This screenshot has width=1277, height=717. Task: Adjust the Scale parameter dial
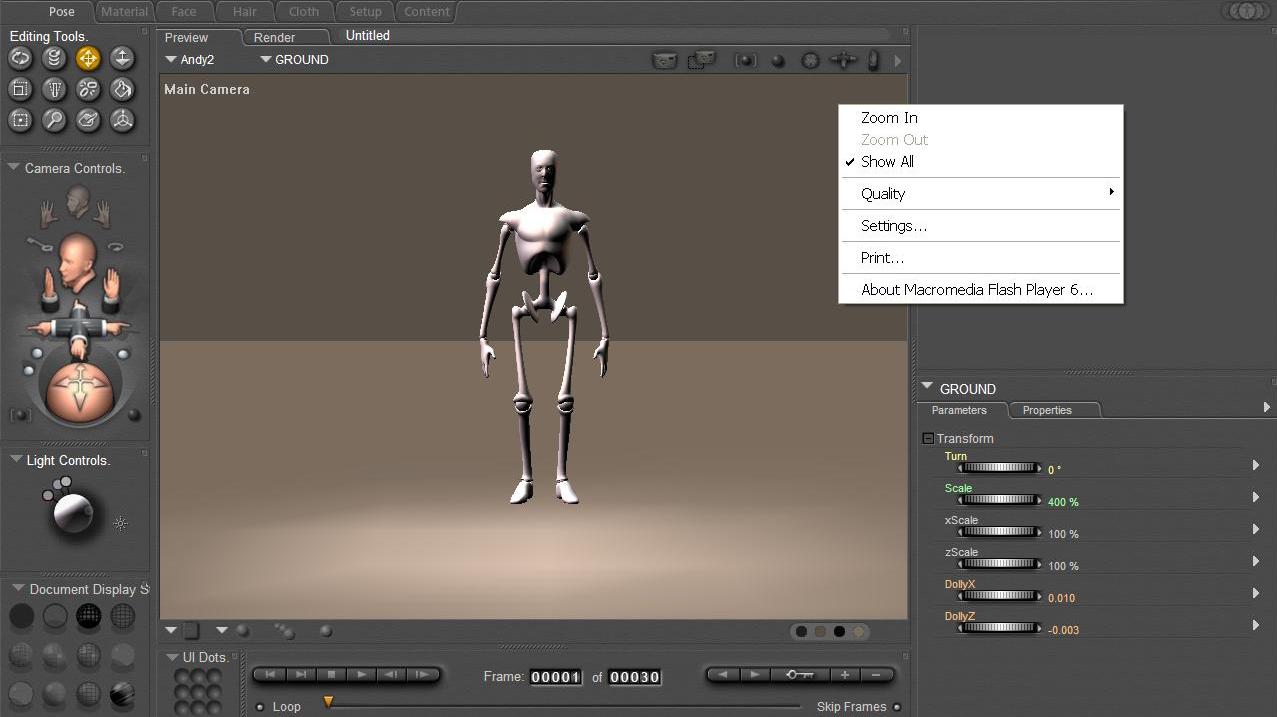coord(999,500)
